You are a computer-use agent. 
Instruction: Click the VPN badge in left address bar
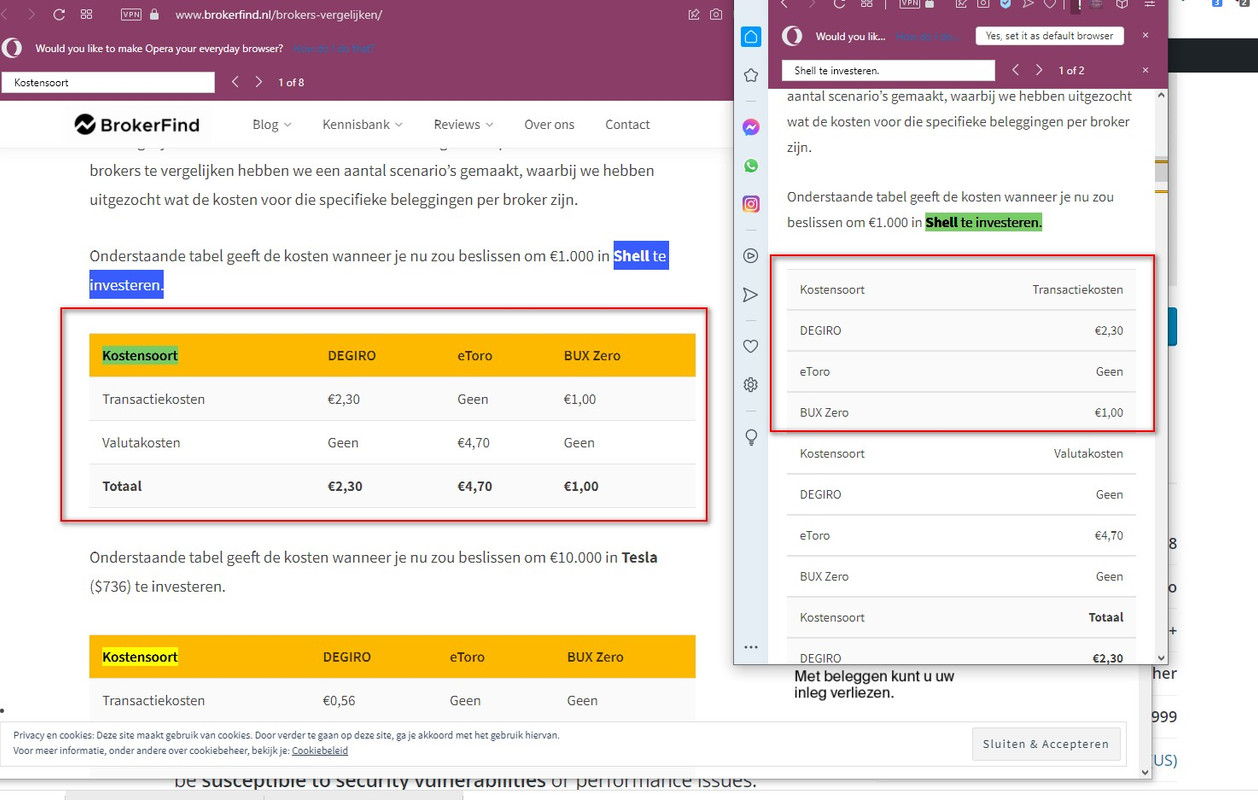pyautogui.click(x=131, y=15)
